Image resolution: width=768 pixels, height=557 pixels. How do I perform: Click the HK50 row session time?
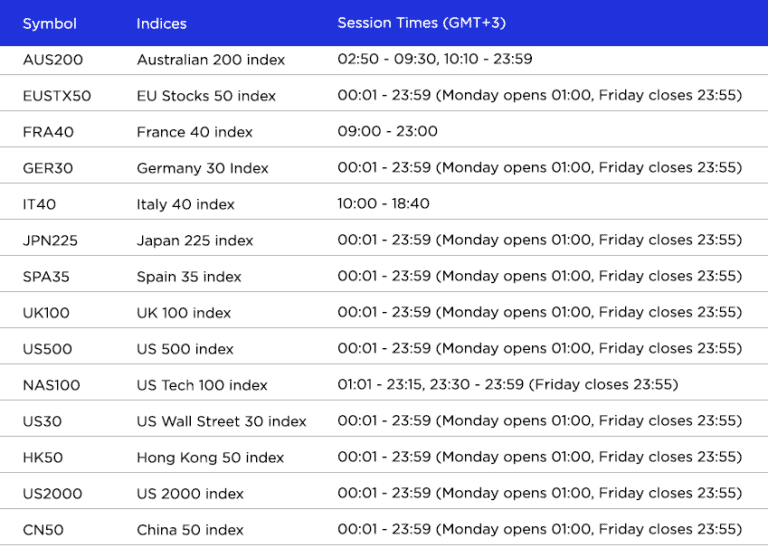539,457
